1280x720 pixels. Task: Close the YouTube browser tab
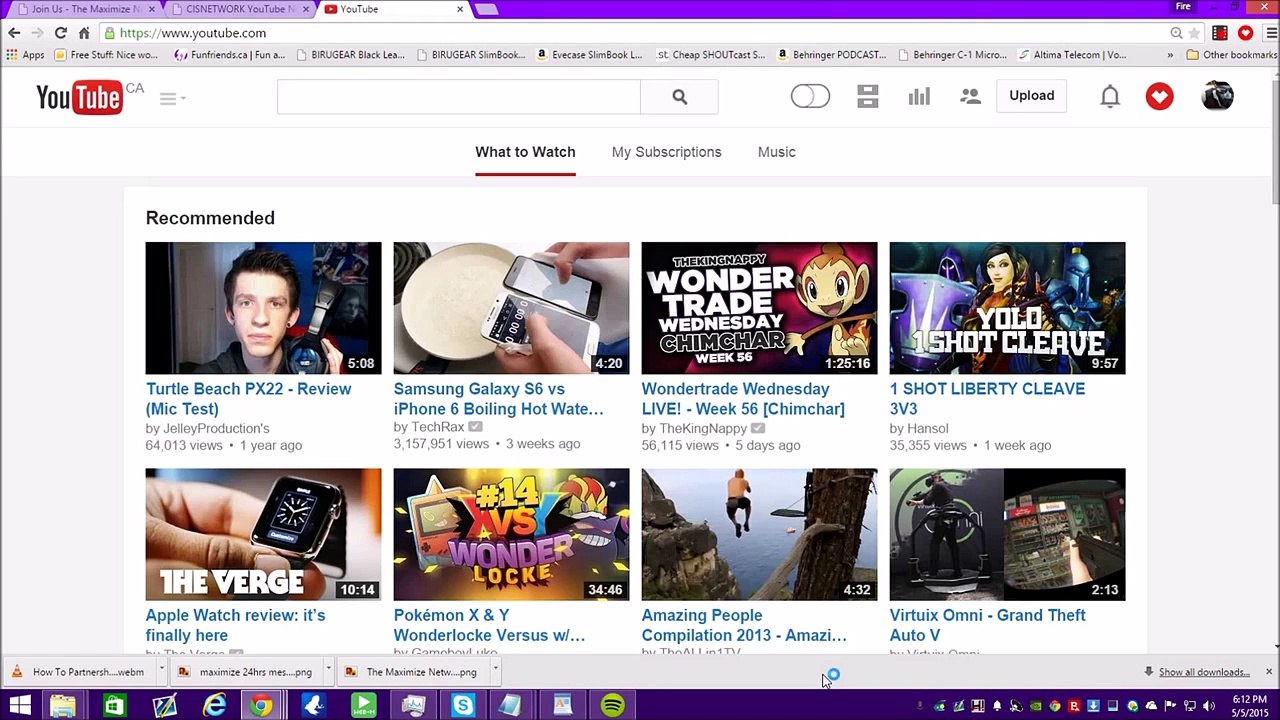click(x=460, y=9)
